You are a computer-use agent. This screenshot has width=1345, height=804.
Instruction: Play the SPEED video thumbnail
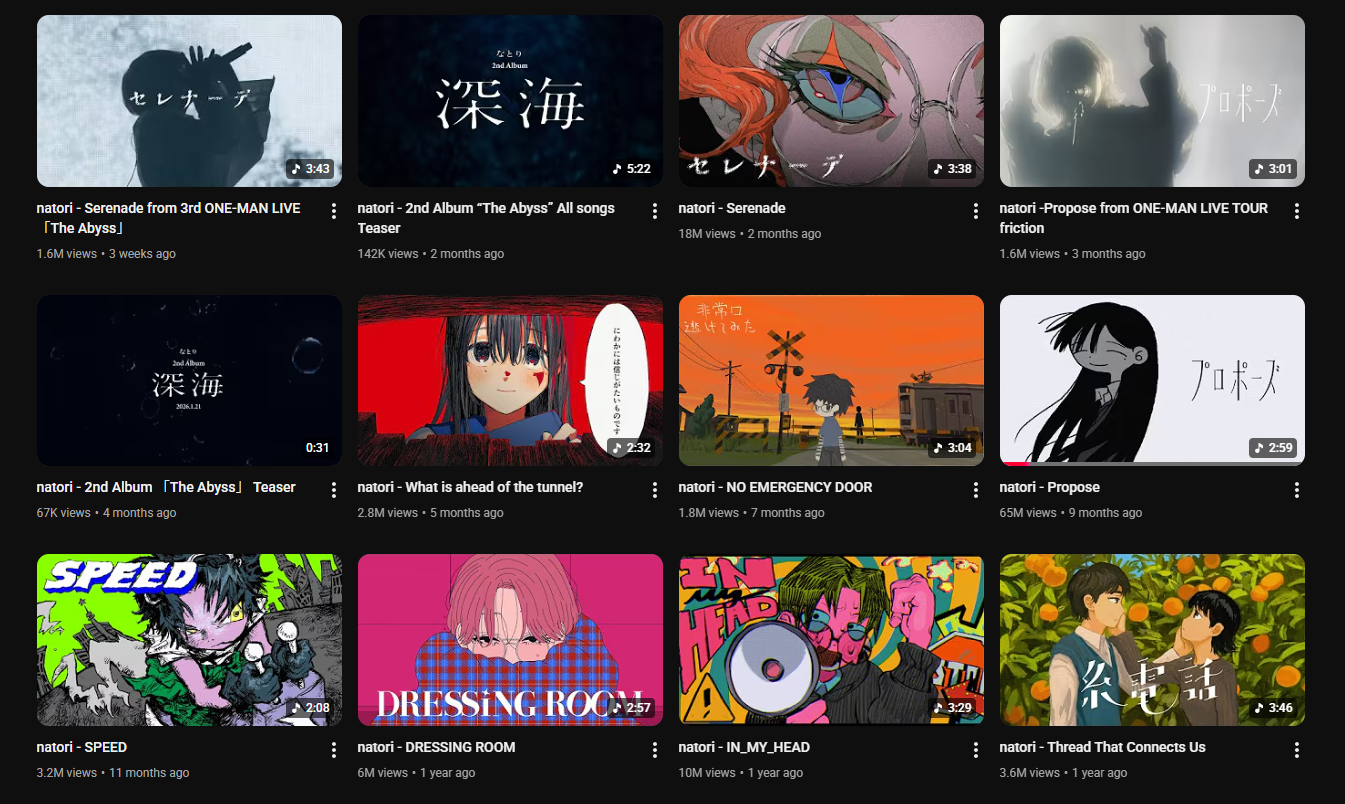pyautogui.click(x=189, y=640)
